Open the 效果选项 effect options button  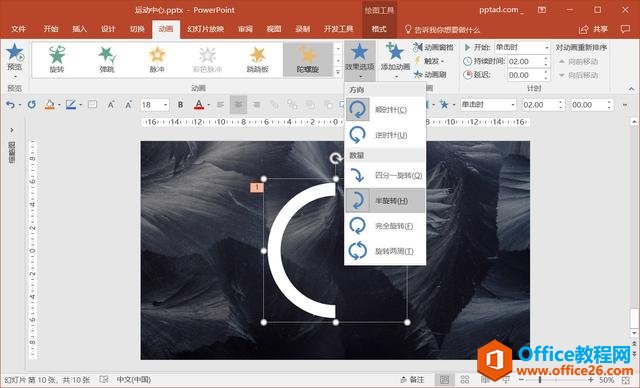coord(360,61)
